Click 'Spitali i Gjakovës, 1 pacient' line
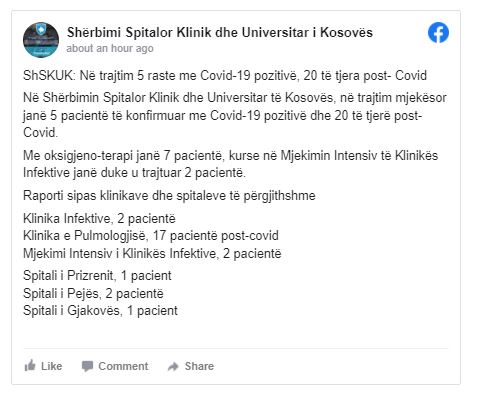Screen dimensions: 483x393 pos(100,311)
